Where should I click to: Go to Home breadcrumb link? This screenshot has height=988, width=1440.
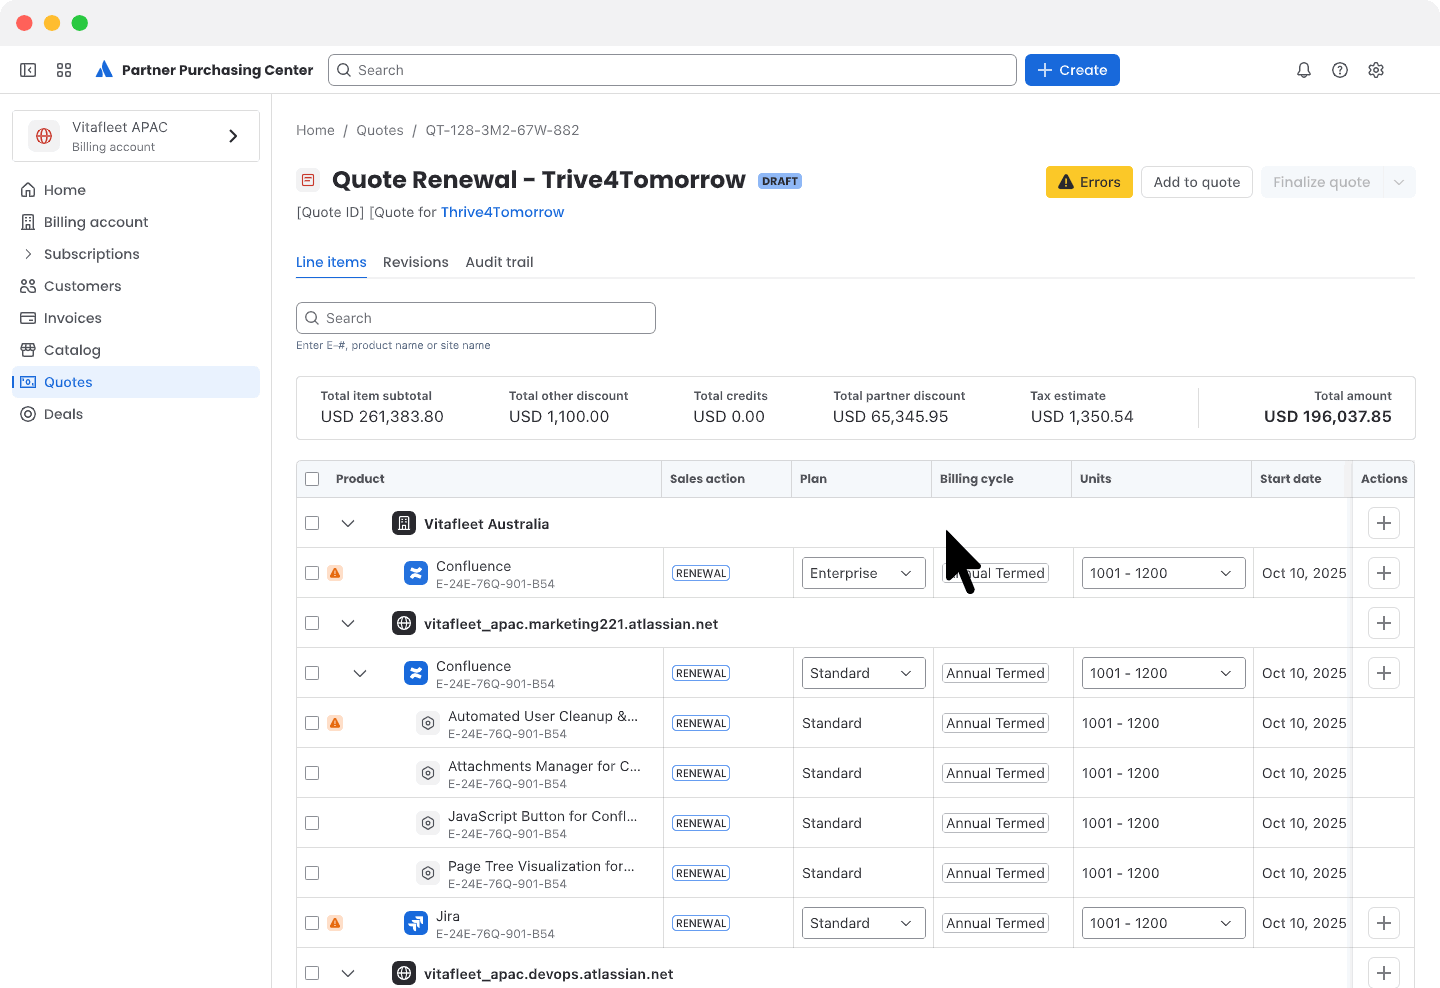tap(316, 130)
